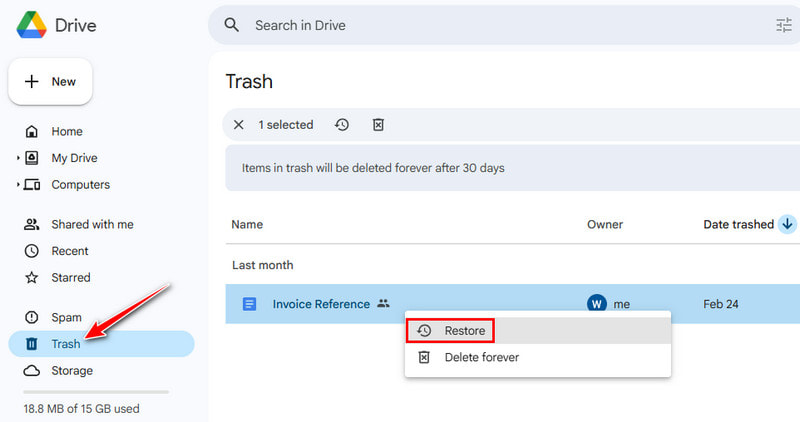Click the 1 selected label
The width and height of the screenshot is (800, 422).
click(286, 125)
